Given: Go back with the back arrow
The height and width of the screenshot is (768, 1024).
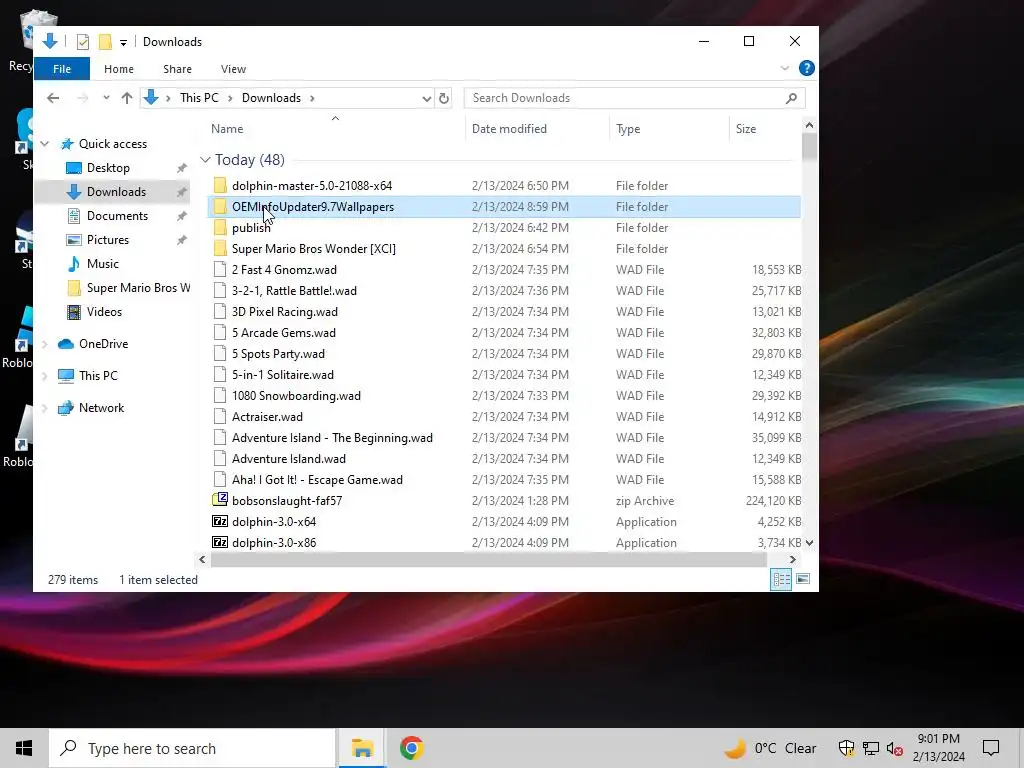Looking at the screenshot, I should pos(54,98).
